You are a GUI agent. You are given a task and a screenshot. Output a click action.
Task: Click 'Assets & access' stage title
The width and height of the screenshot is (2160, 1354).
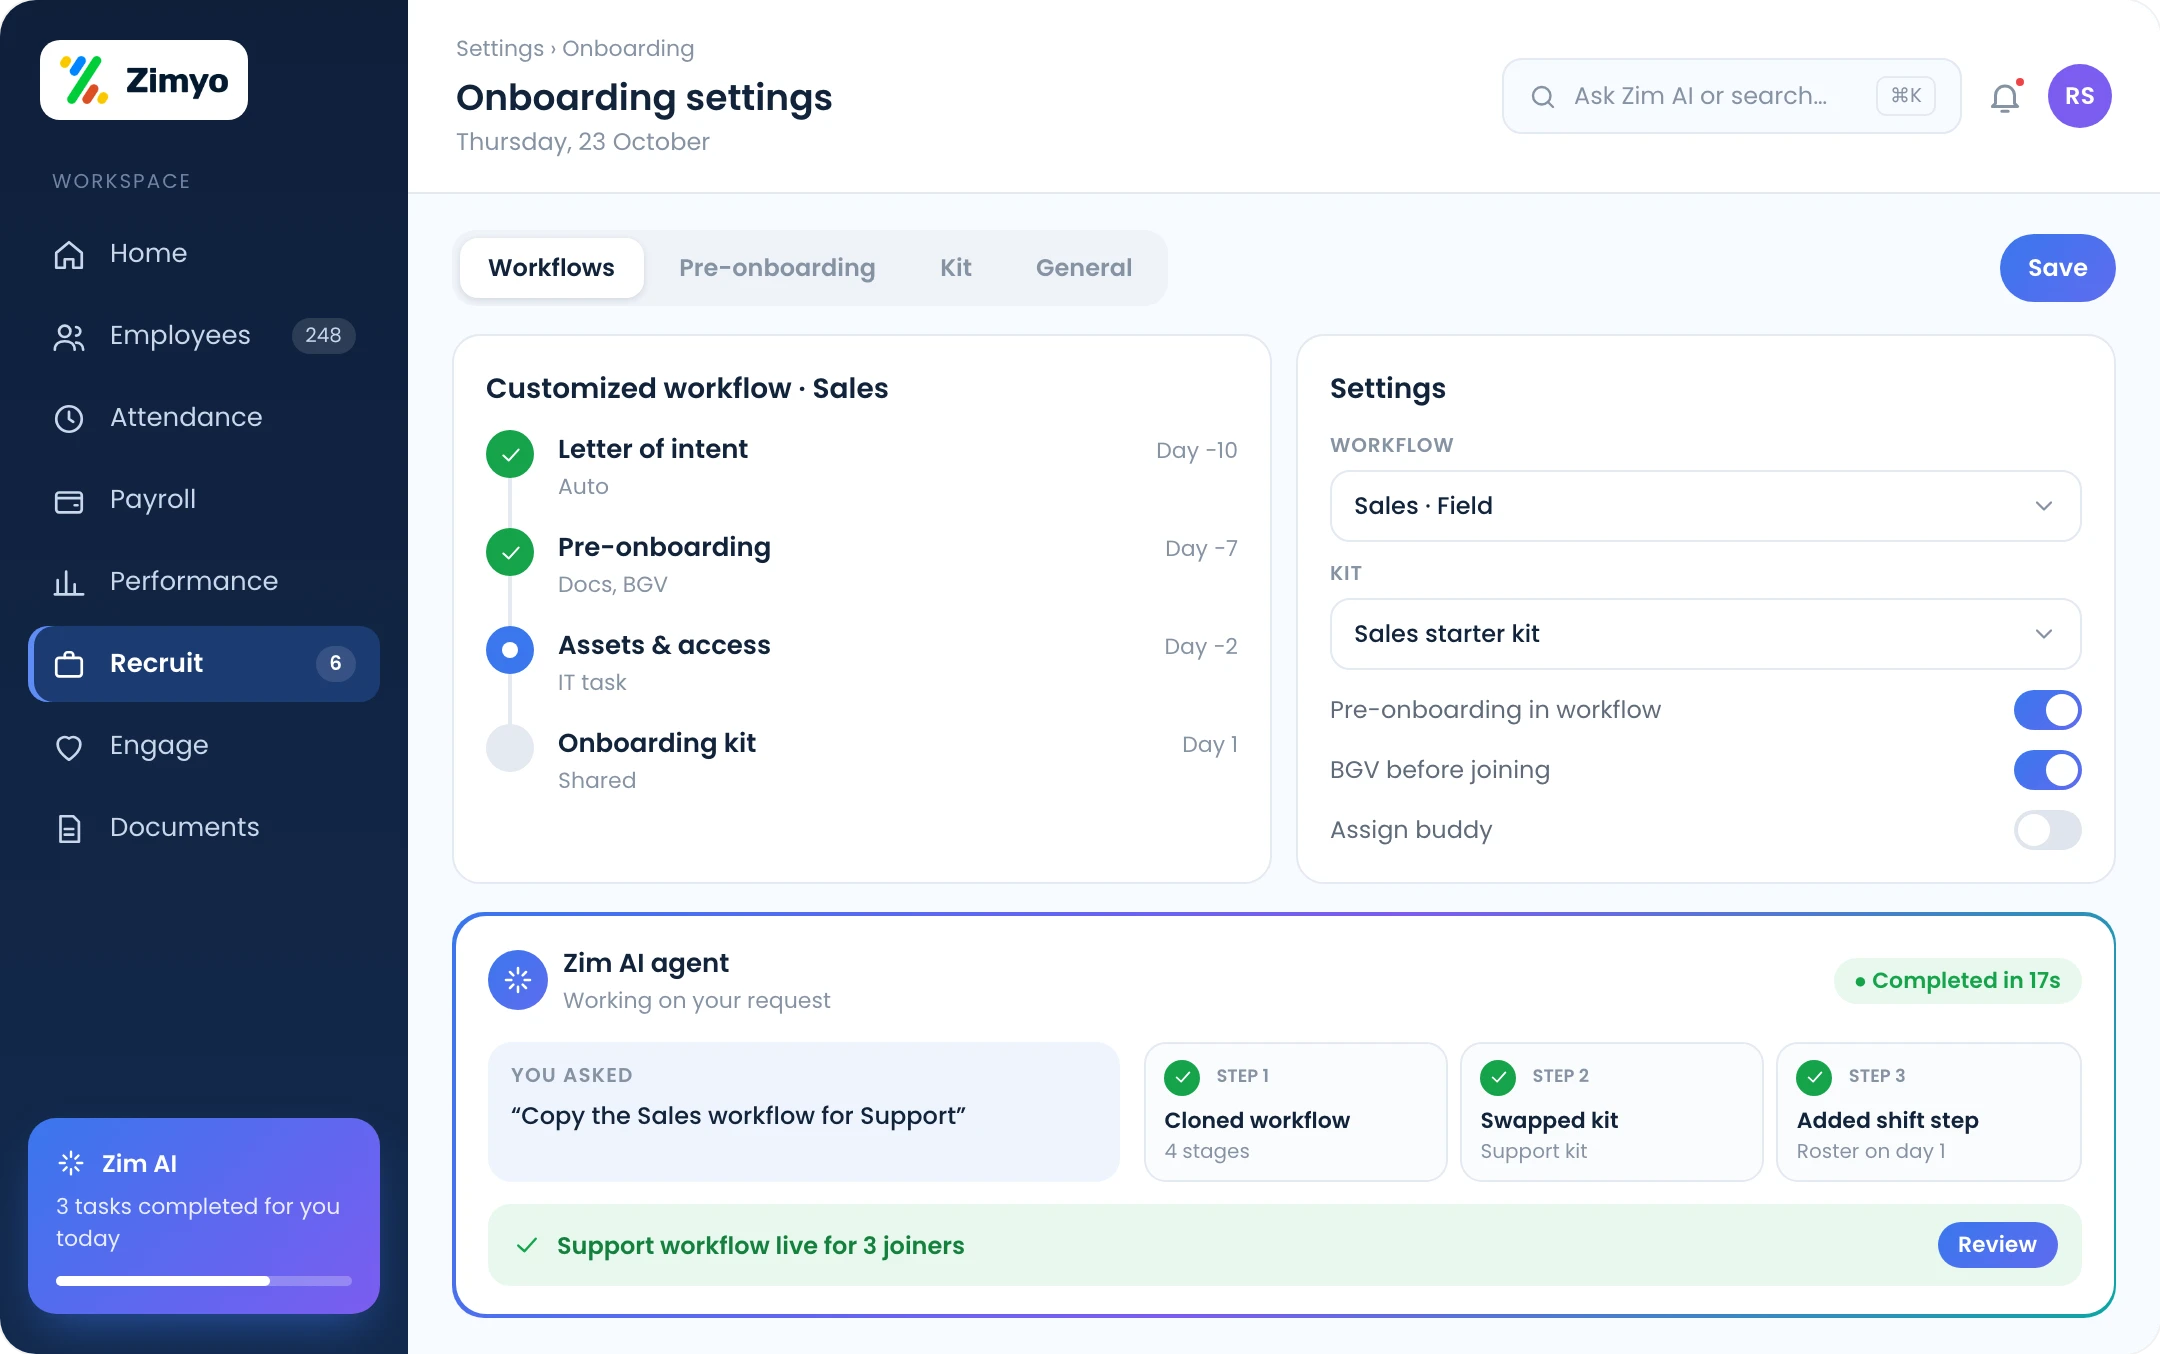[664, 645]
